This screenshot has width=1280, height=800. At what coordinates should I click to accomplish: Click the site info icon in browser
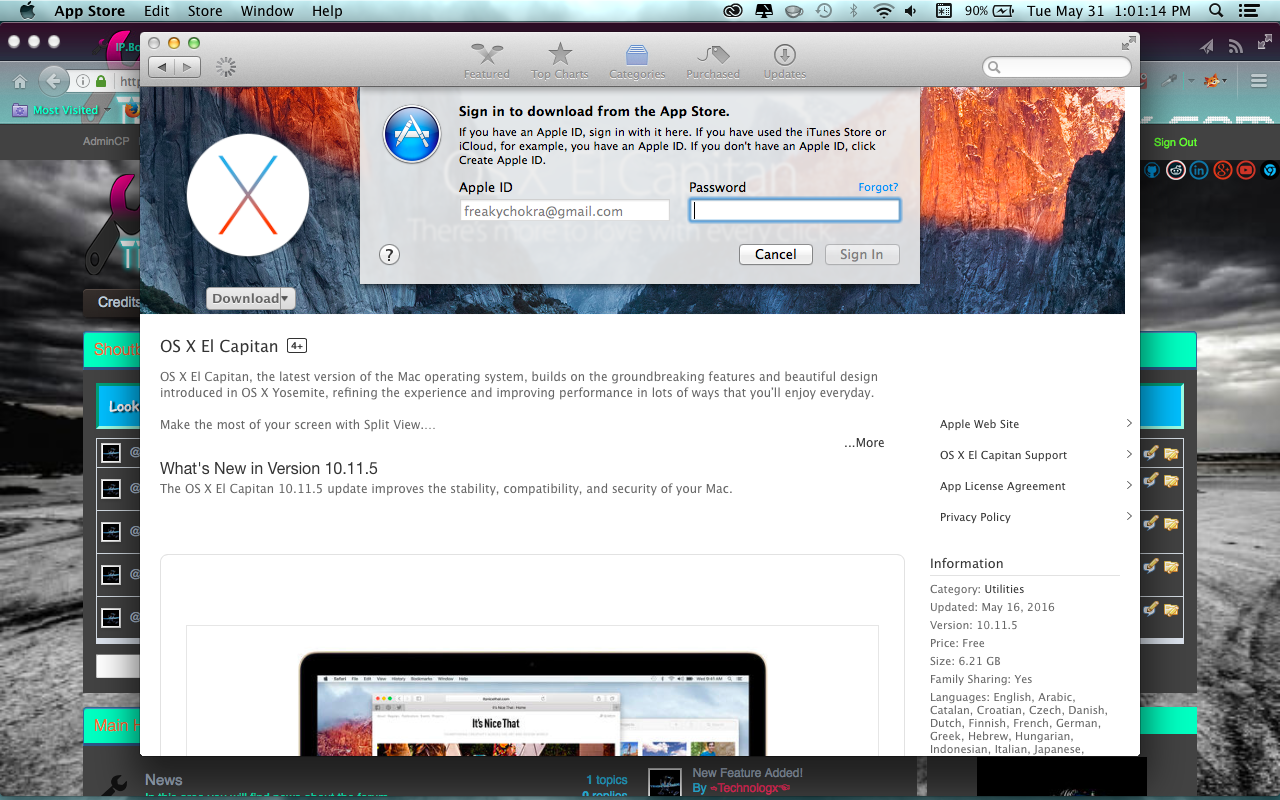[82, 81]
